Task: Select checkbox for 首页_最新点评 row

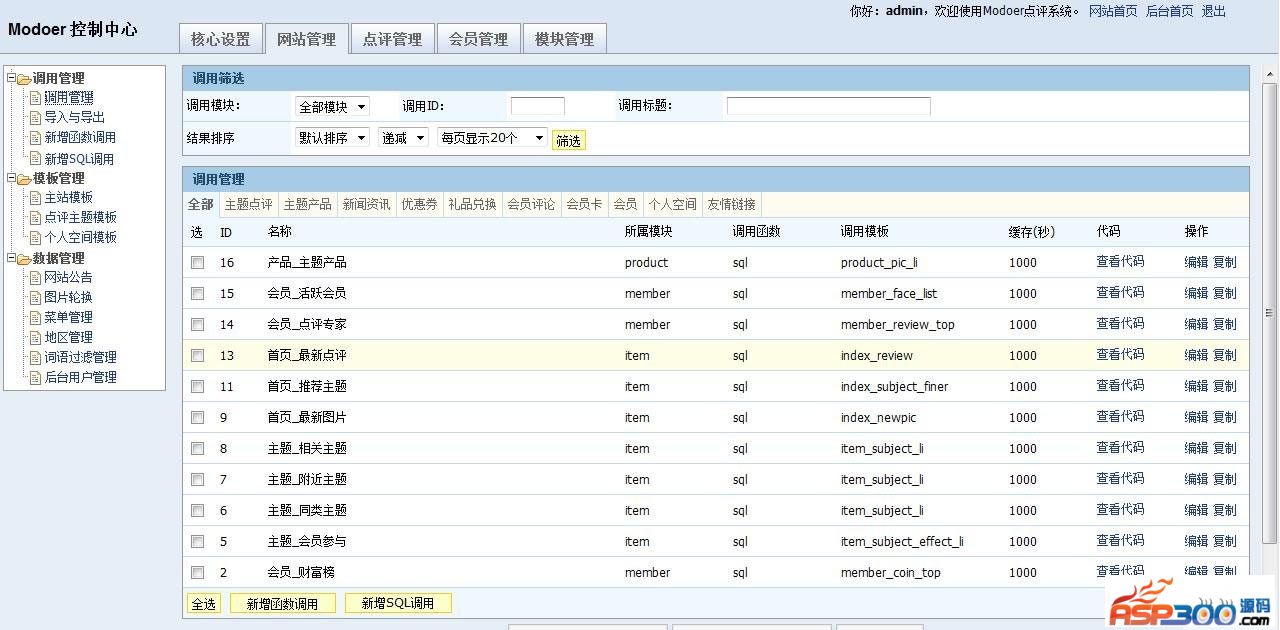Action: click(198, 356)
